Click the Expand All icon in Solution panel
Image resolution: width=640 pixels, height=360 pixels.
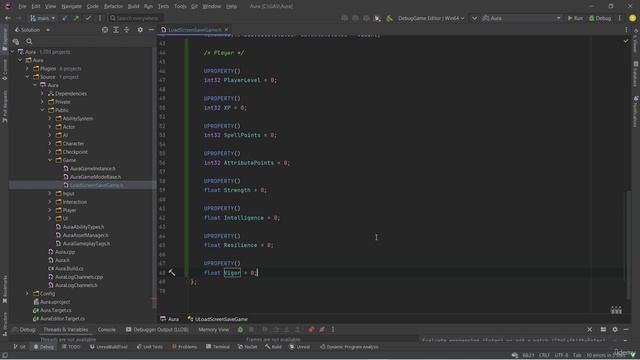[x=116, y=30]
